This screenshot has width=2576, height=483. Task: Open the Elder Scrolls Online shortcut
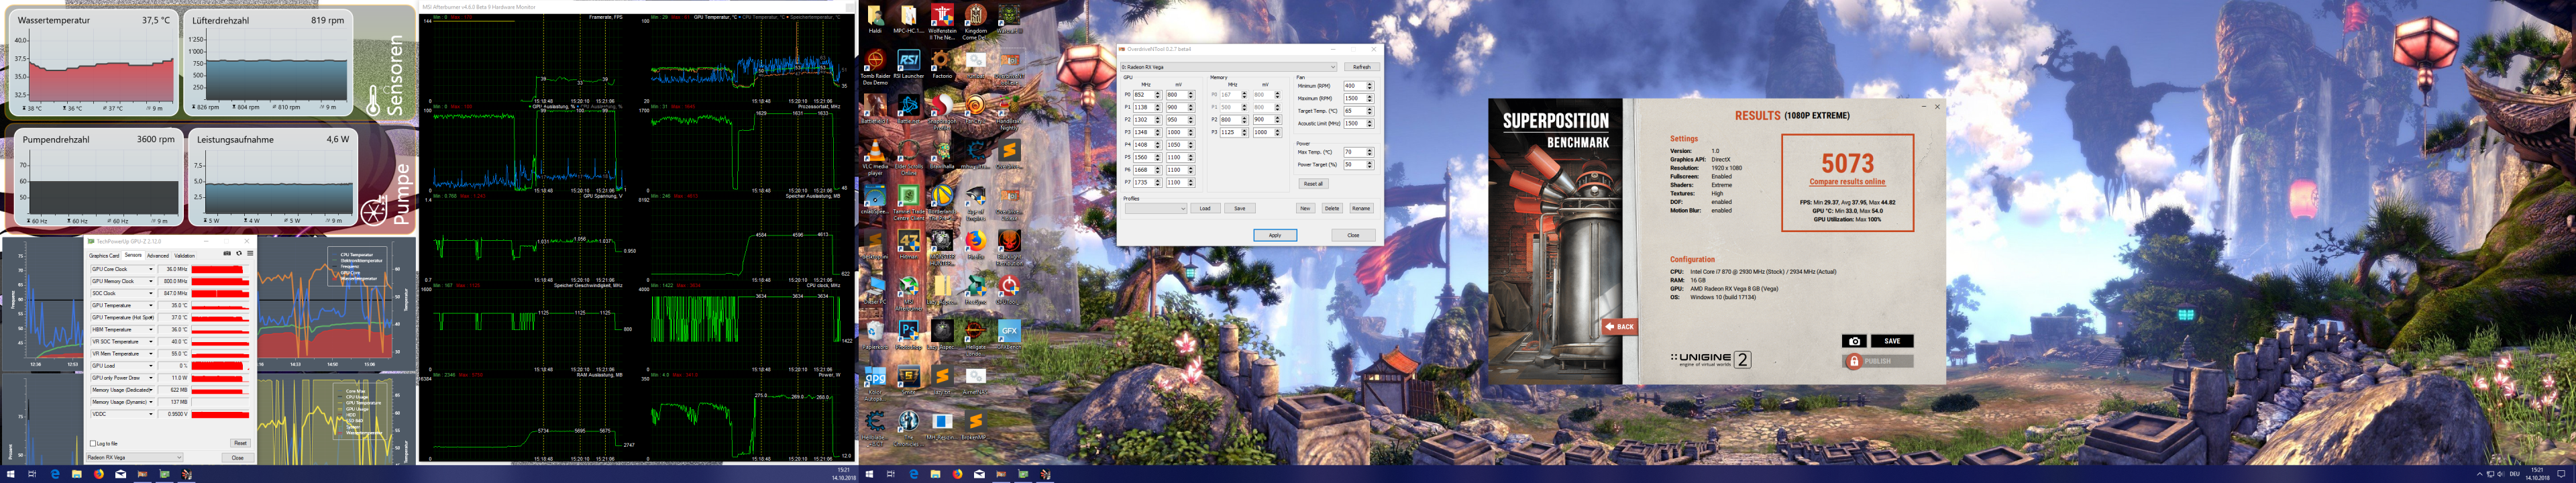tap(908, 158)
